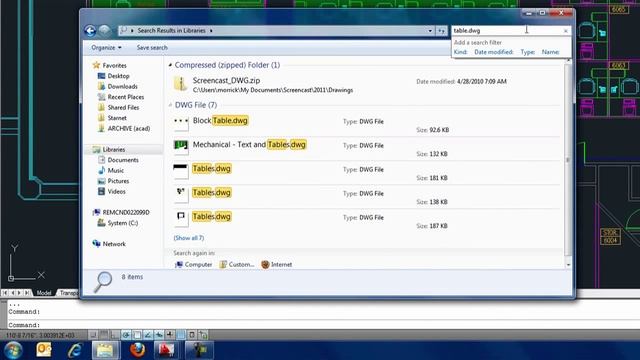Click the results list vertical scrollbar
Viewport: 640px width, 360px height.
click(568, 159)
